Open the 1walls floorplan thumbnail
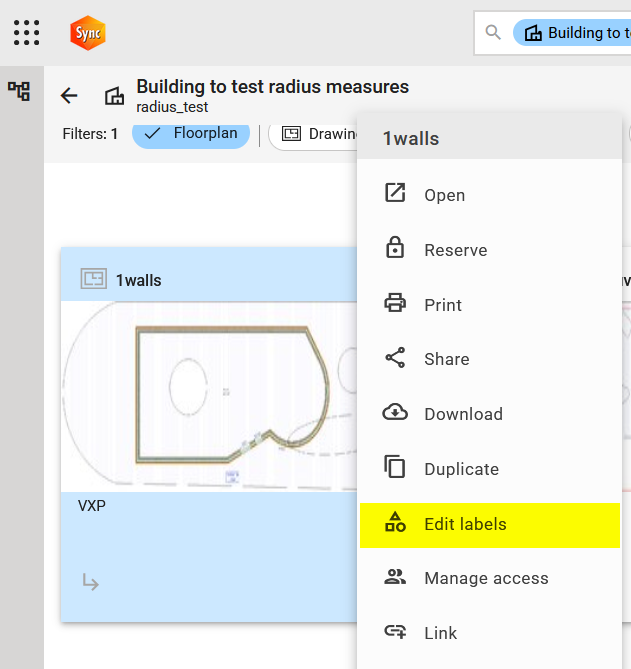Viewport: 631px width, 669px height. click(210, 395)
